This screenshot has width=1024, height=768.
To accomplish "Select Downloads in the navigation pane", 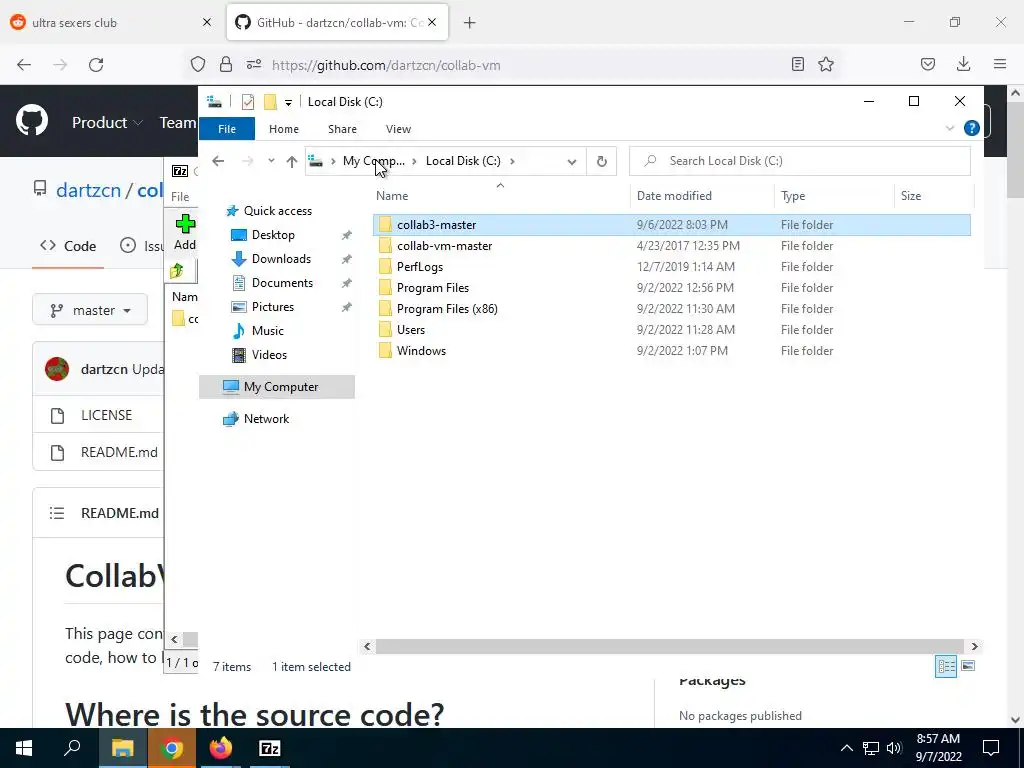I will point(281,259).
